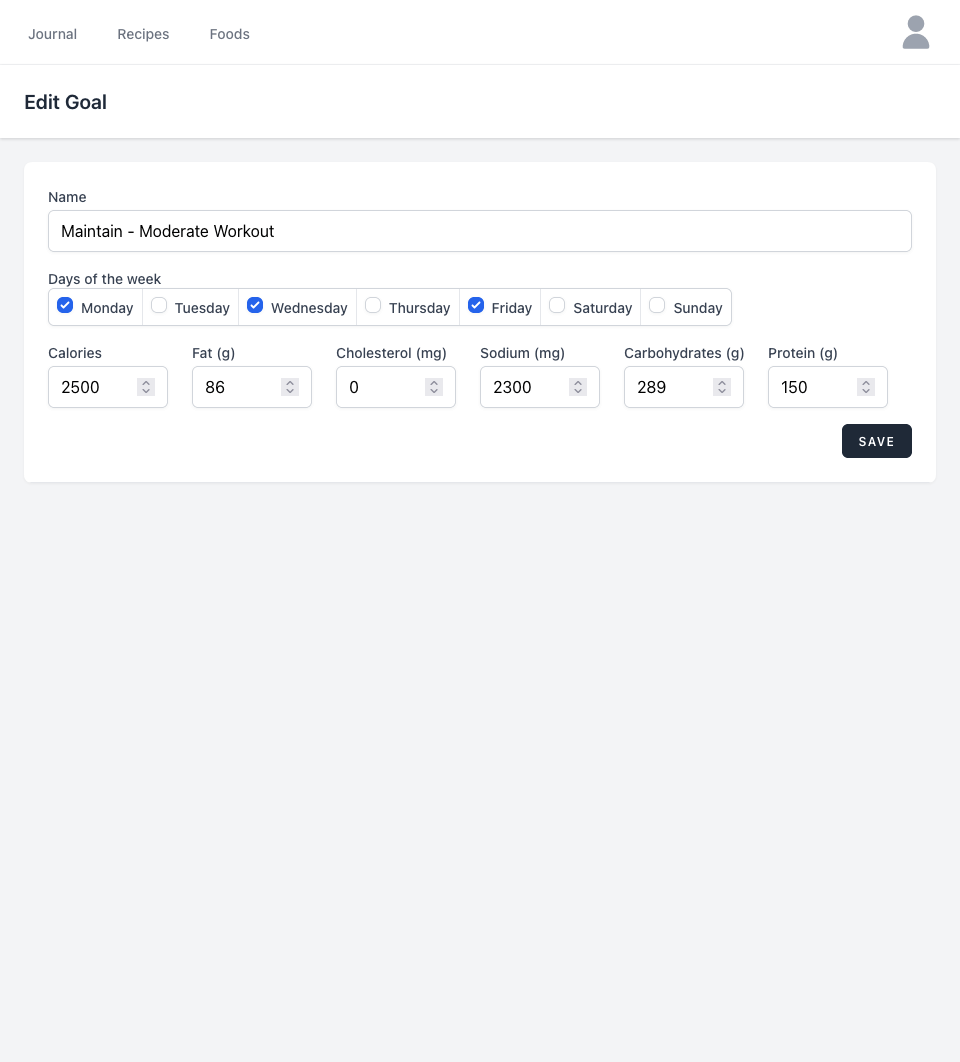The width and height of the screenshot is (960, 1062).
Task: Click the Cholesterol spinner arrows
Action: pos(434,387)
